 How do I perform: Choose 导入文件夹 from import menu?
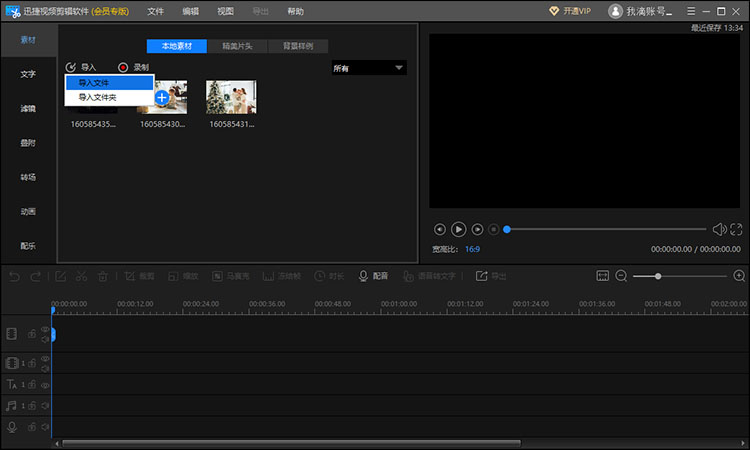pyautogui.click(x=110, y=98)
